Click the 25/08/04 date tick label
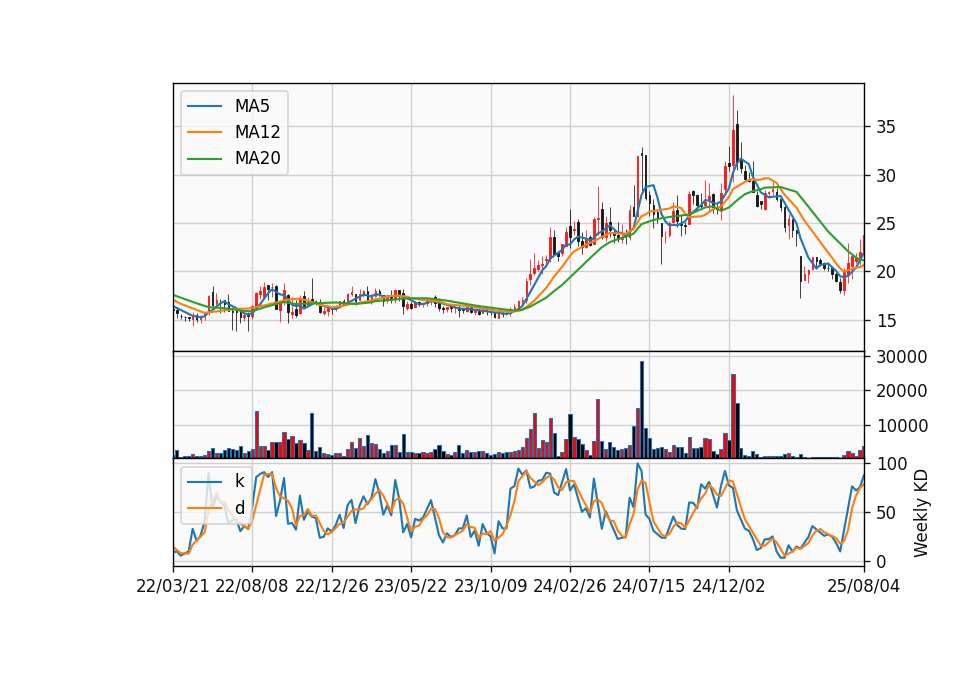This screenshot has width=960, height=690. coord(864,586)
